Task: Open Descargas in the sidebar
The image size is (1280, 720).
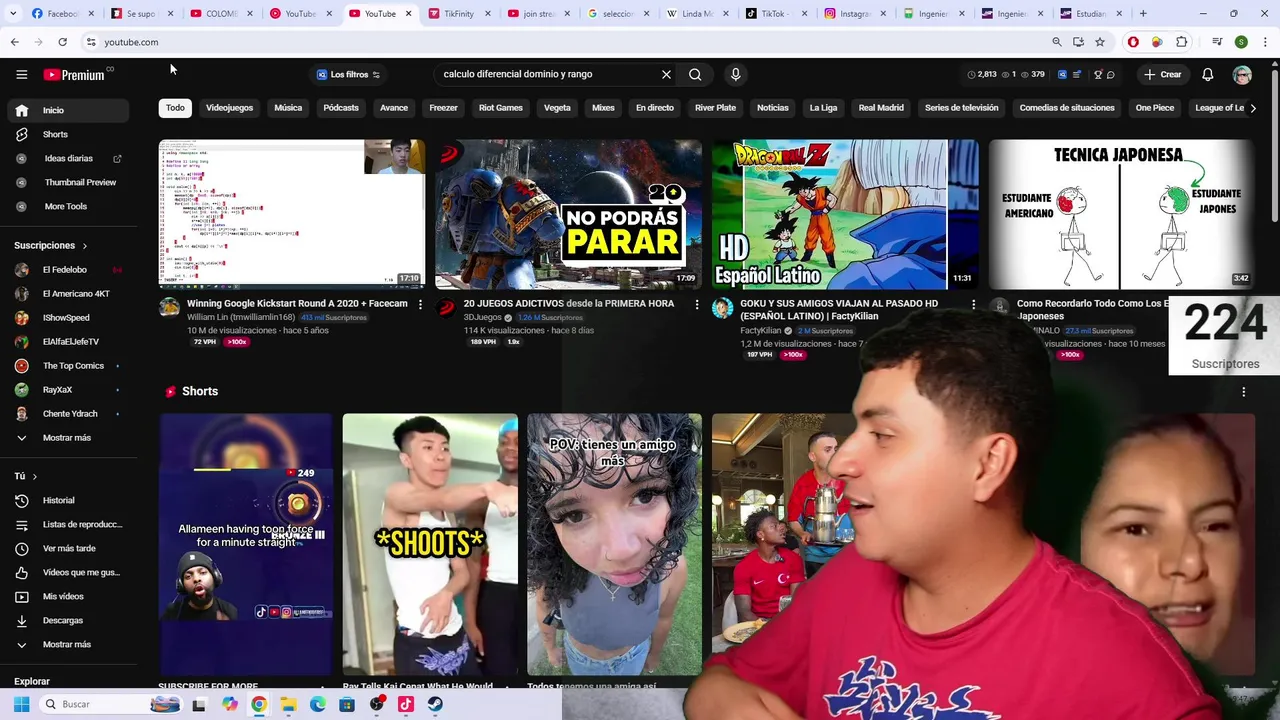Action: (x=68, y=620)
